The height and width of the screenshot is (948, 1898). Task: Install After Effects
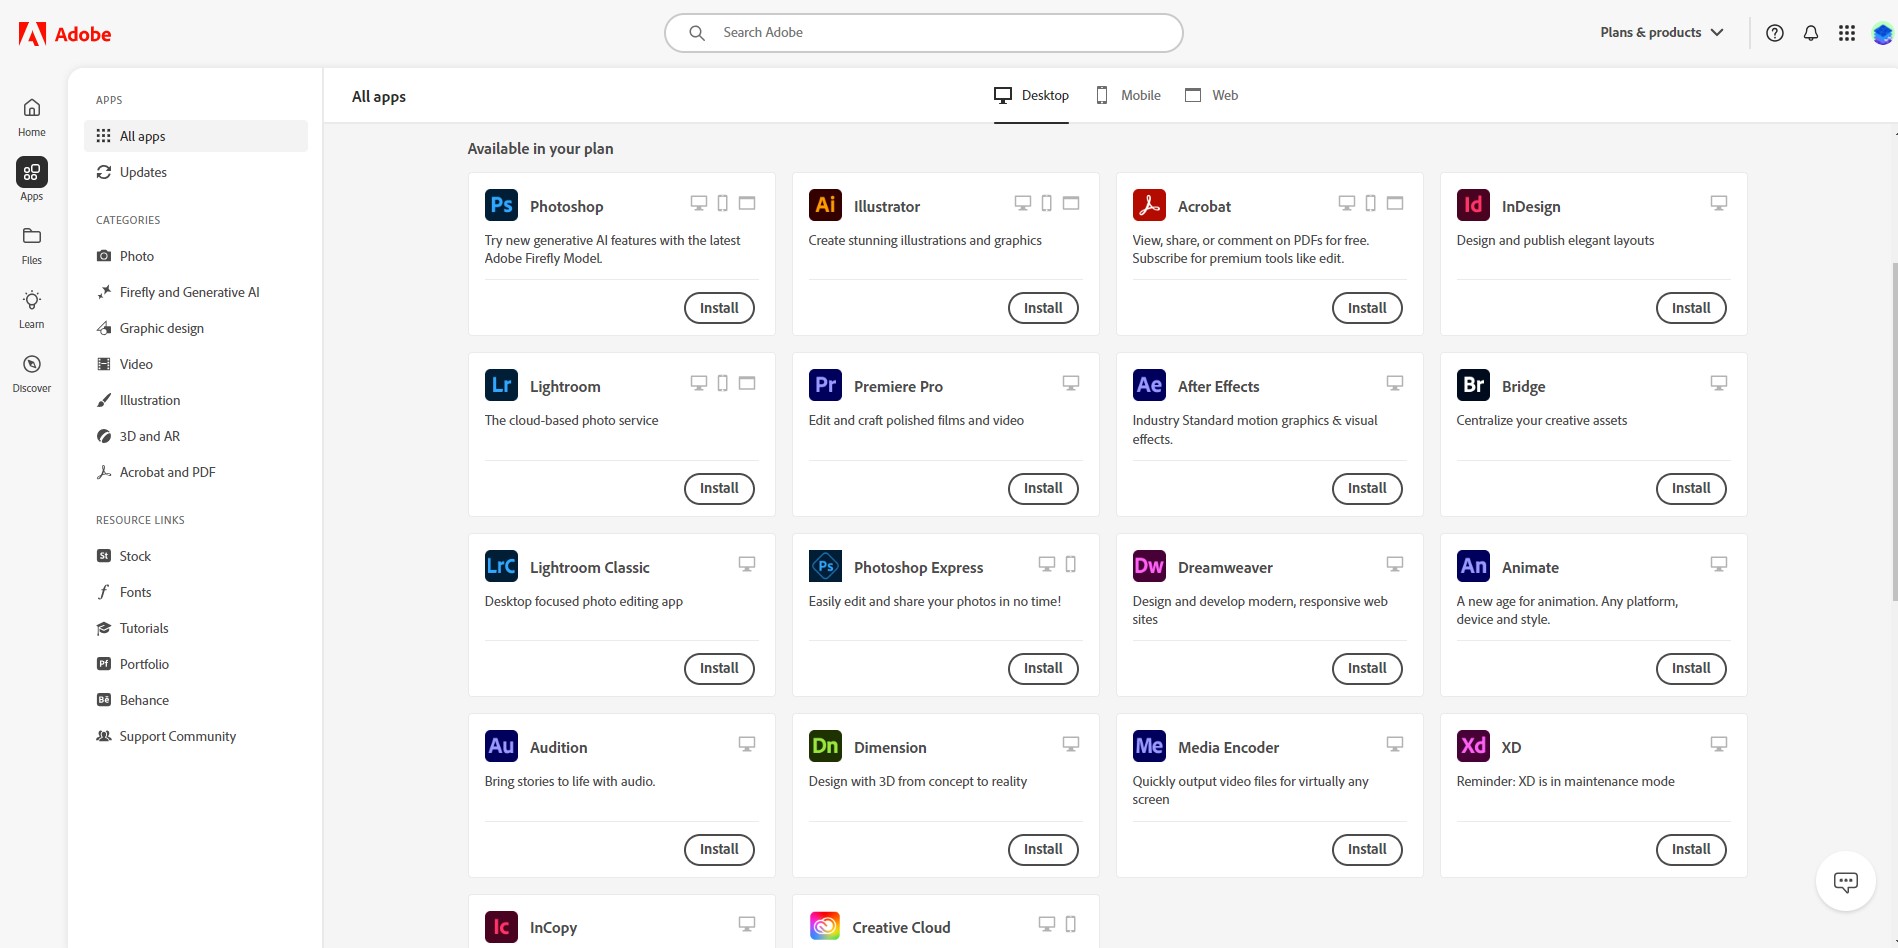(x=1367, y=488)
